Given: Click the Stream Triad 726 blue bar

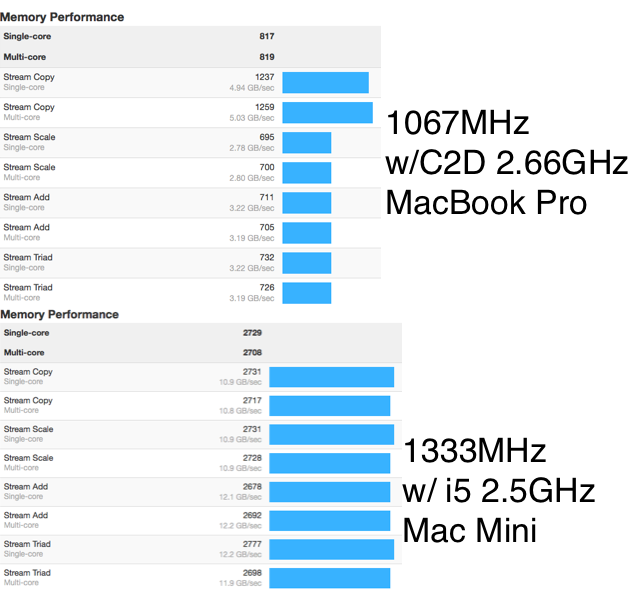Looking at the screenshot, I should tap(307, 293).
